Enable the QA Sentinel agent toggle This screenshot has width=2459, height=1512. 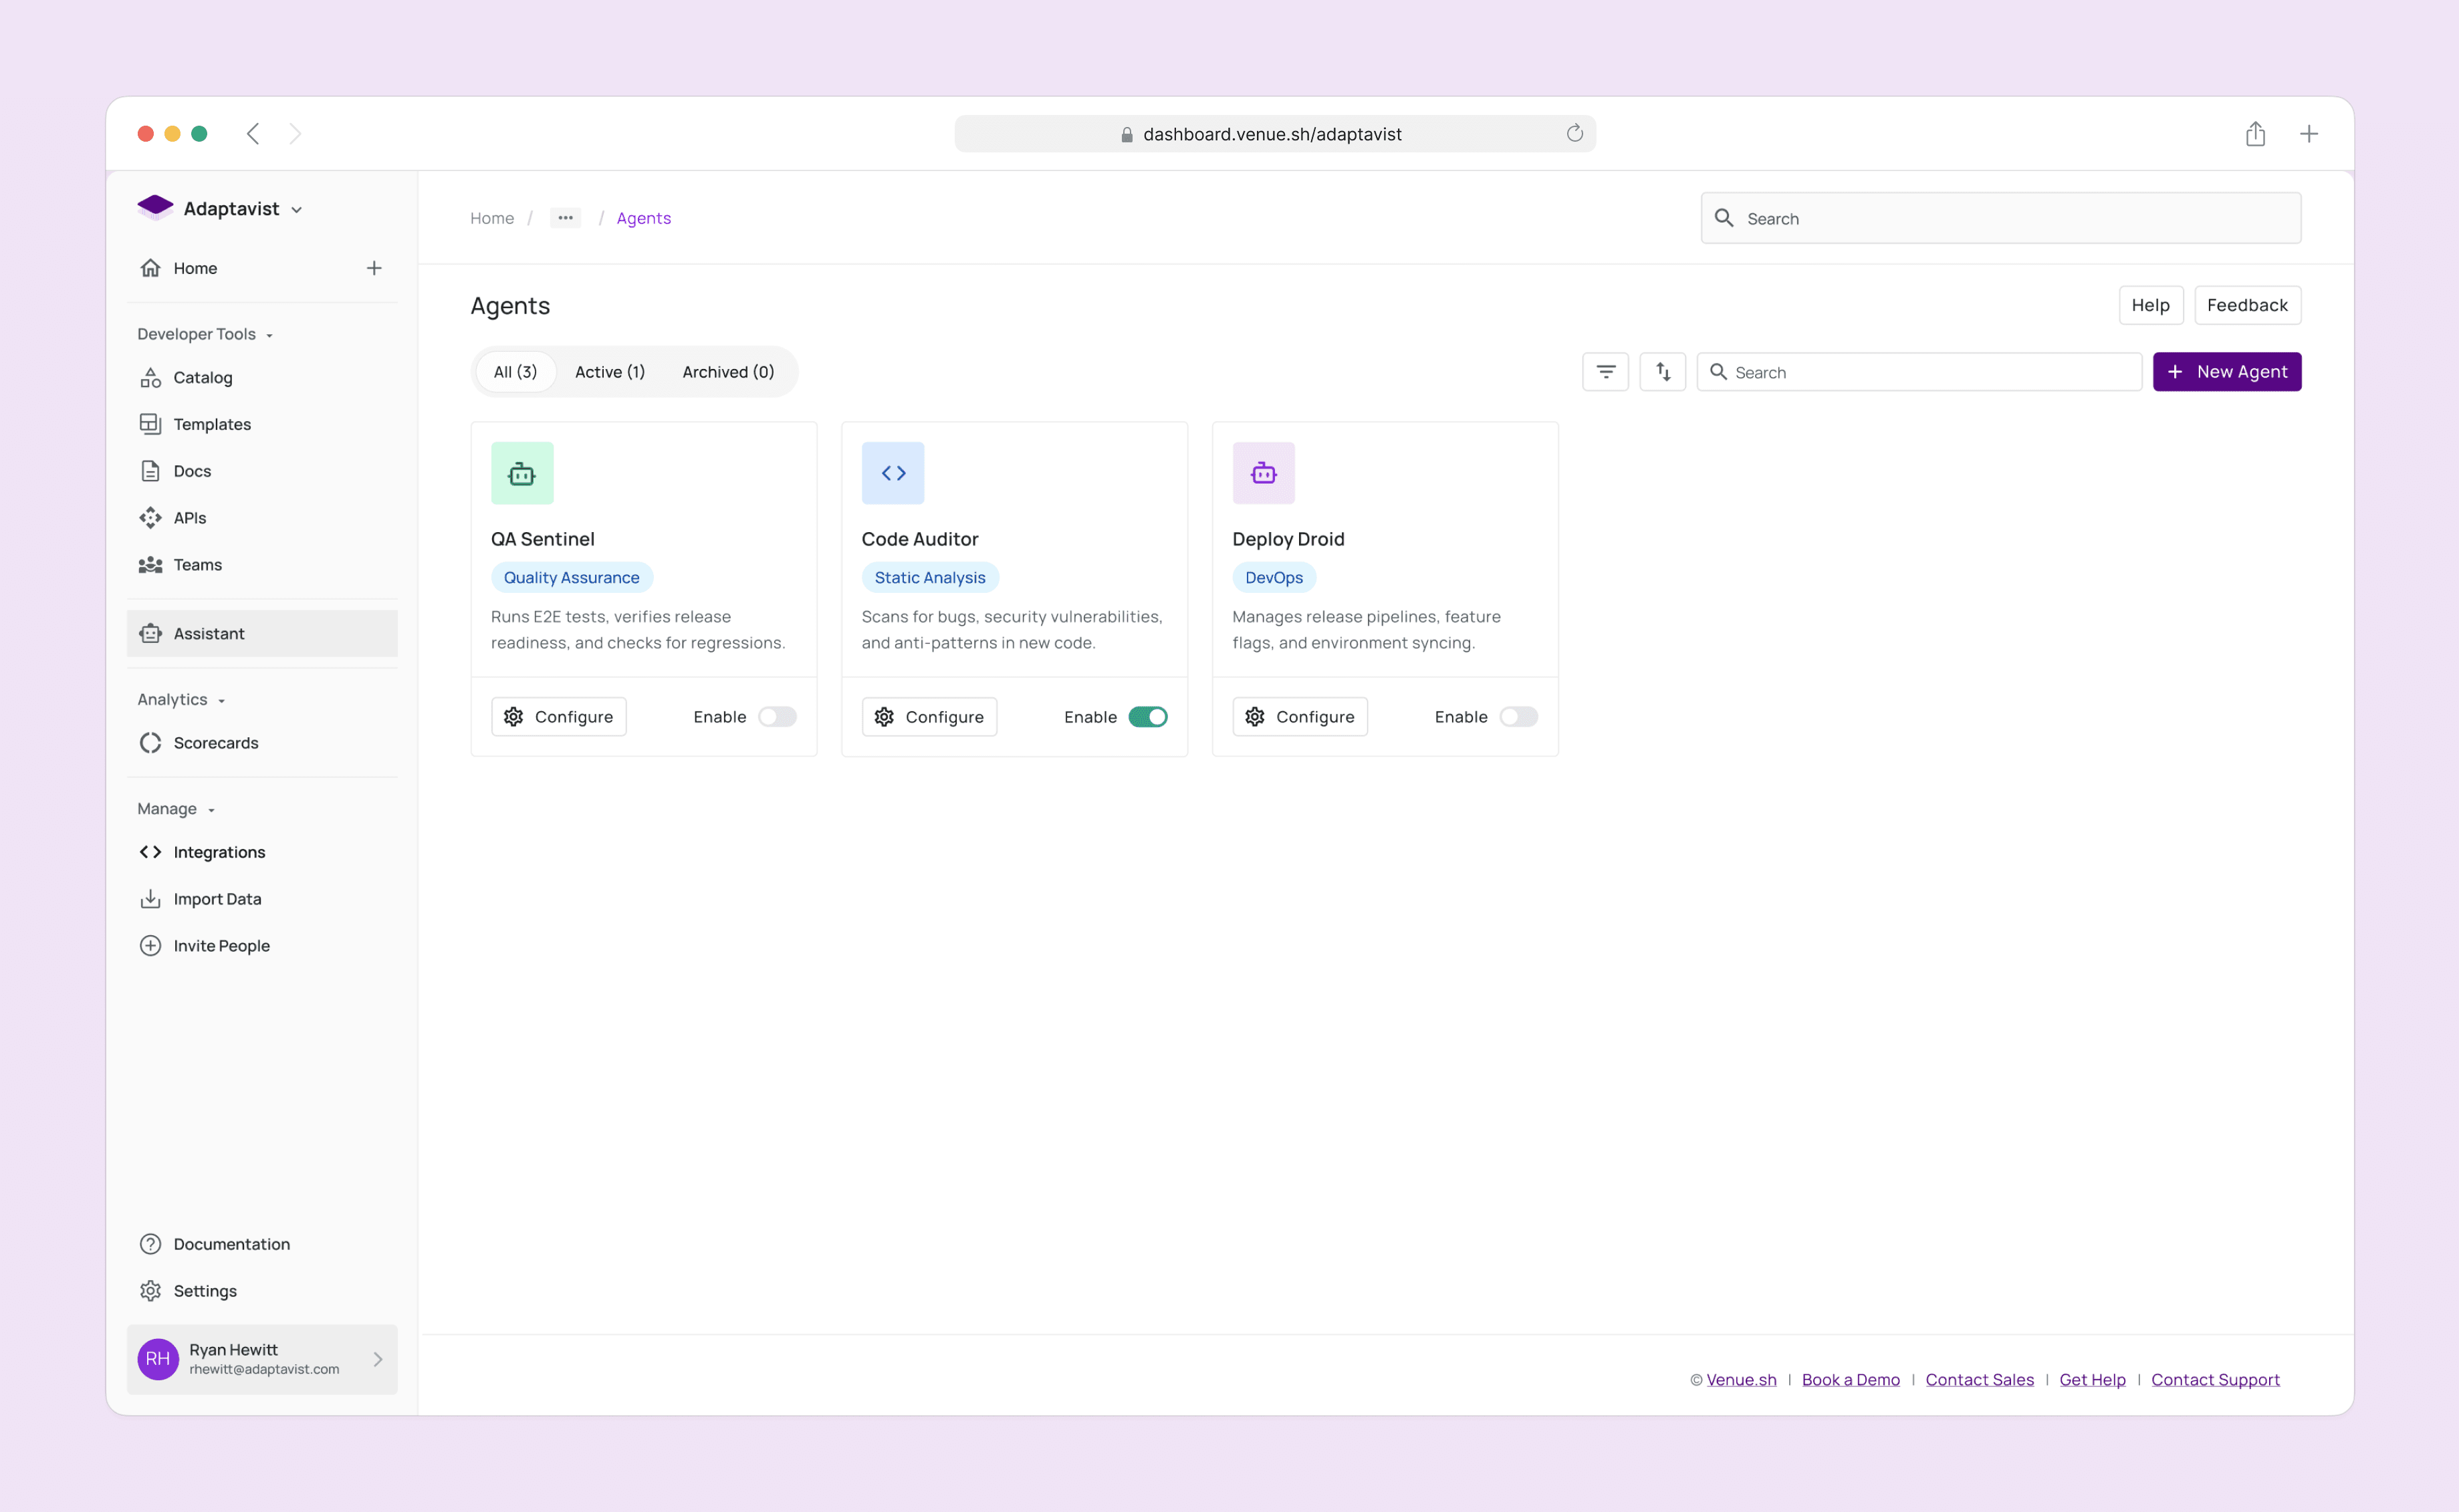click(776, 717)
